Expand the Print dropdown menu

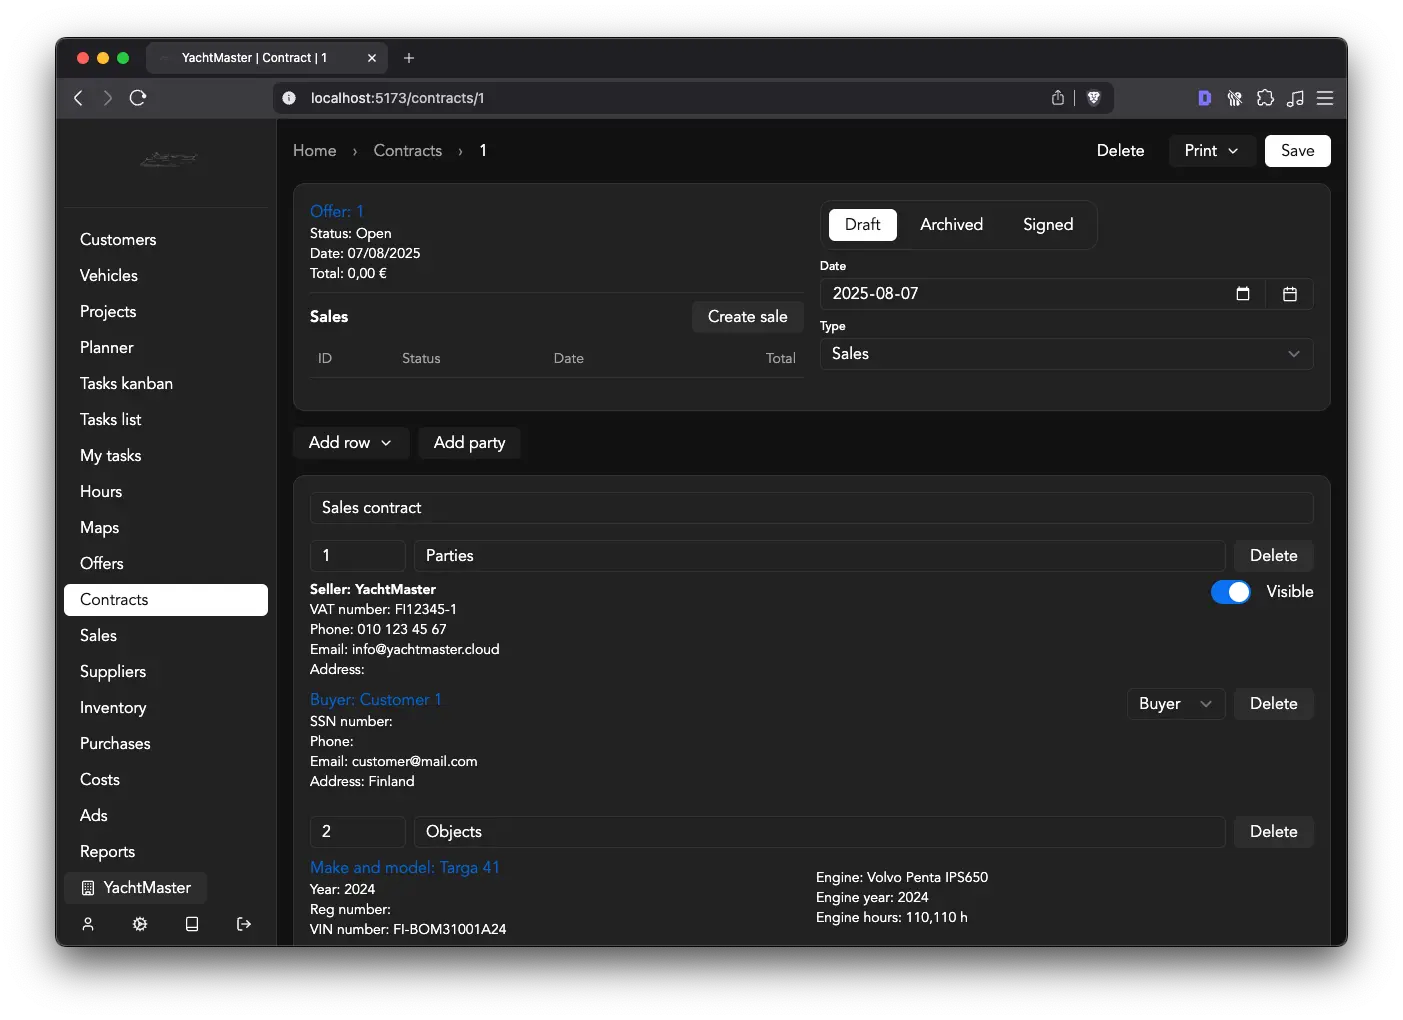1211,151
